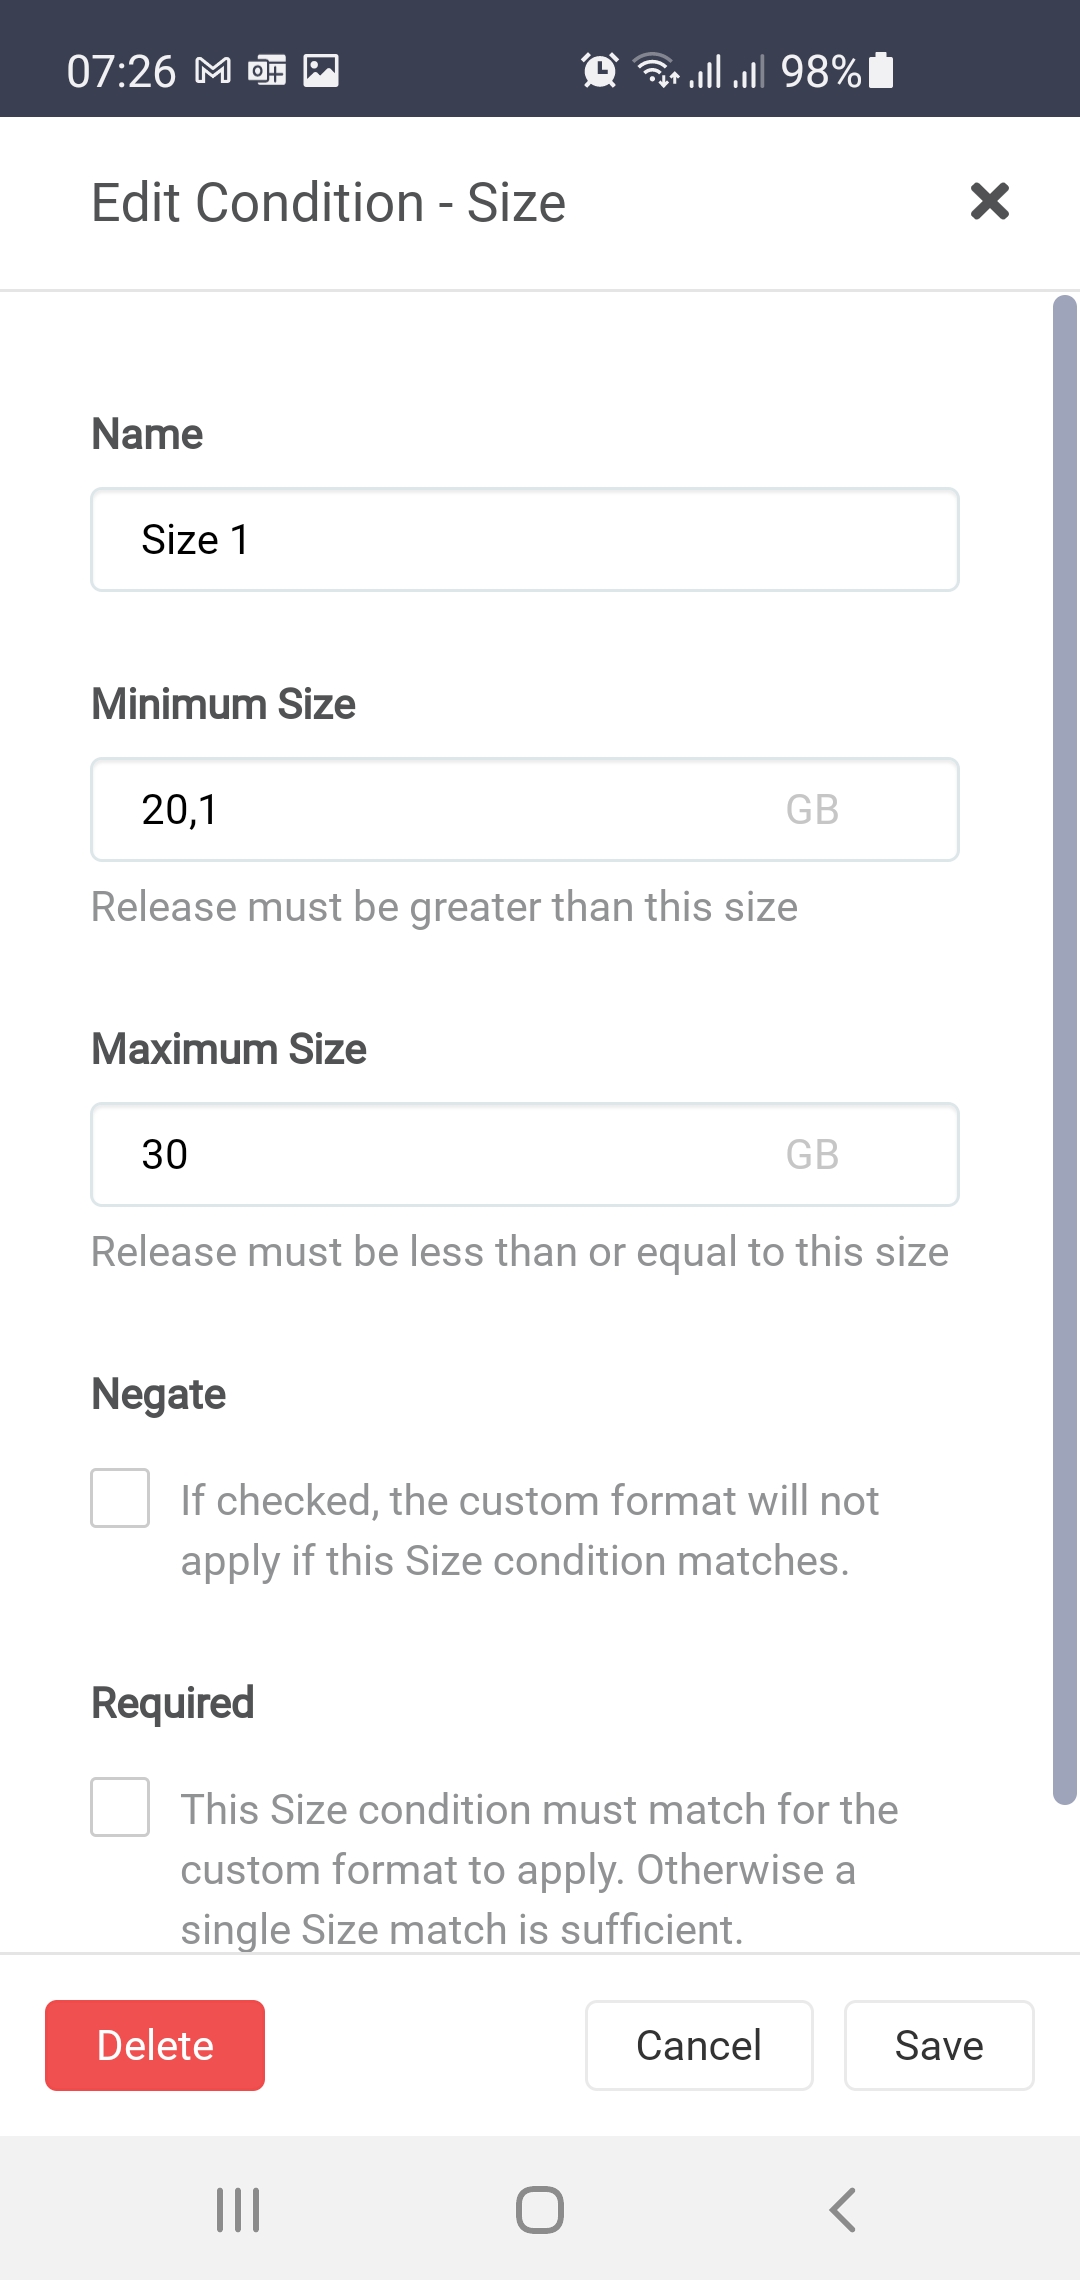Open the Outlook notification icon
The image size is (1080, 2280).
[x=268, y=70]
